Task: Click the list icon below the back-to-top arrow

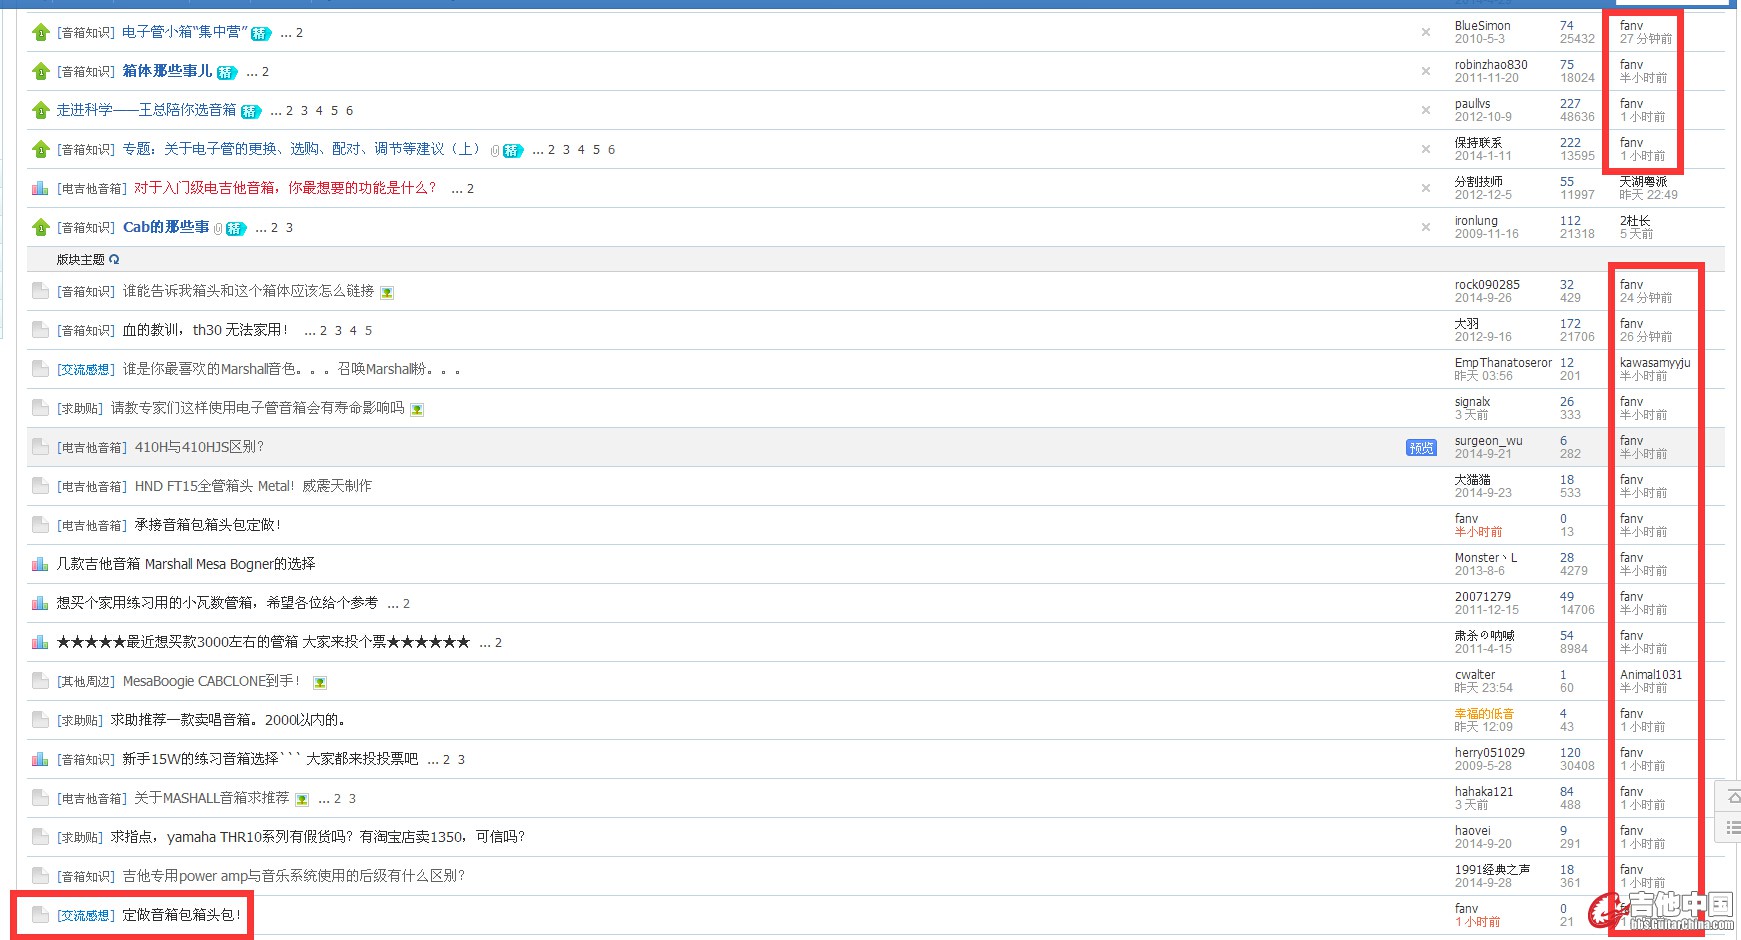Action: [x=1730, y=828]
